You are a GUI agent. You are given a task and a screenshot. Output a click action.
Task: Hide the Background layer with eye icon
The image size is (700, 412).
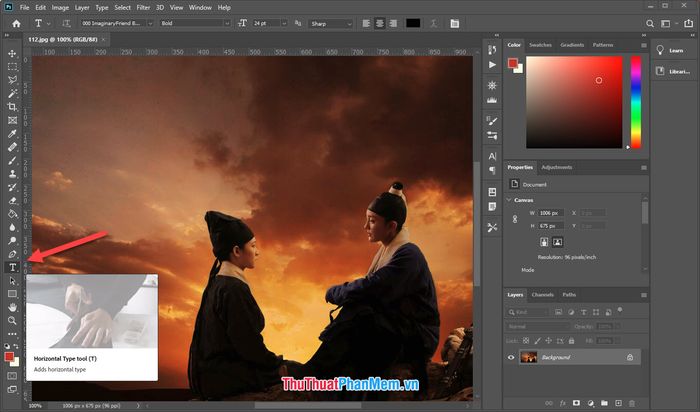pyautogui.click(x=511, y=357)
